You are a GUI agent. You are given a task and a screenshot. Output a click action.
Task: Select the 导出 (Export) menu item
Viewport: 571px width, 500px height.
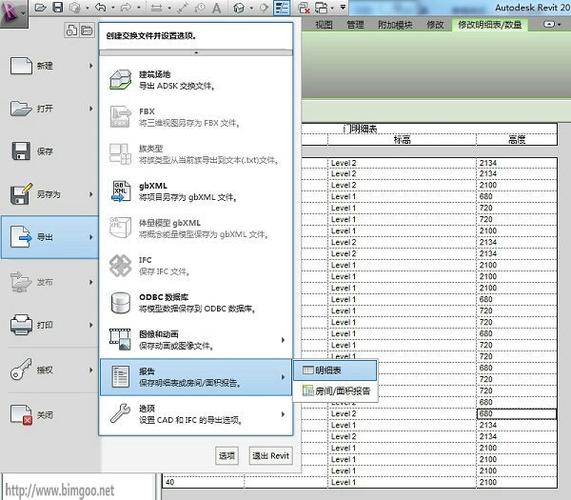pos(50,237)
